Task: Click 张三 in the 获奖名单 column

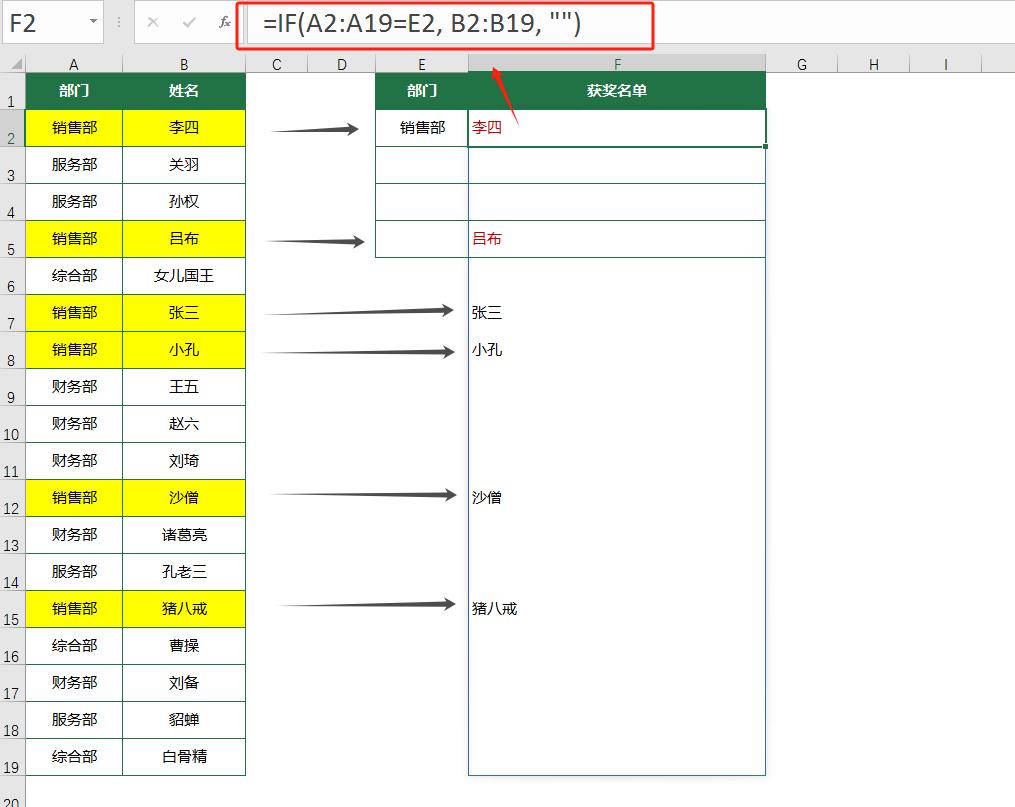Action: coord(487,313)
